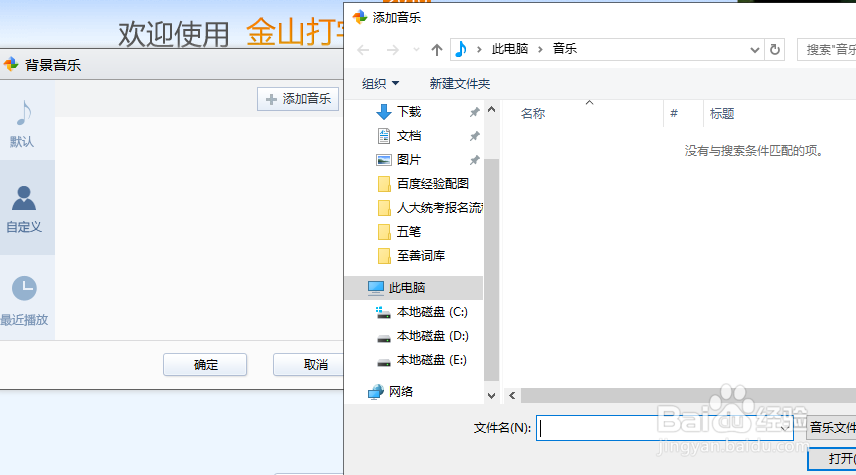This screenshot has height=475, width=856.
Task: Click the 添加音乐 button in 背景音乐 window
Action: (x=298, y=99)
